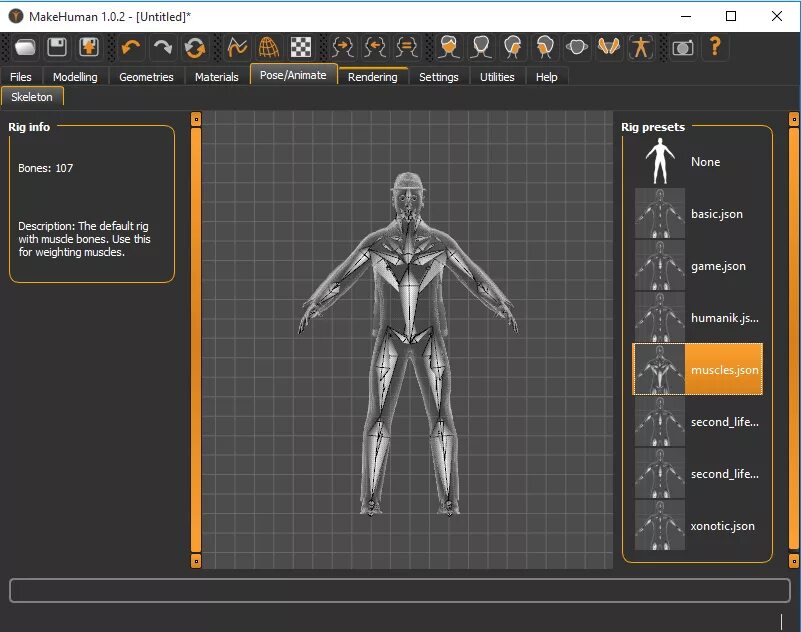This screenshot has height=632, width=801.
Task: Open the Modelling tab
Action: [75, 77]
